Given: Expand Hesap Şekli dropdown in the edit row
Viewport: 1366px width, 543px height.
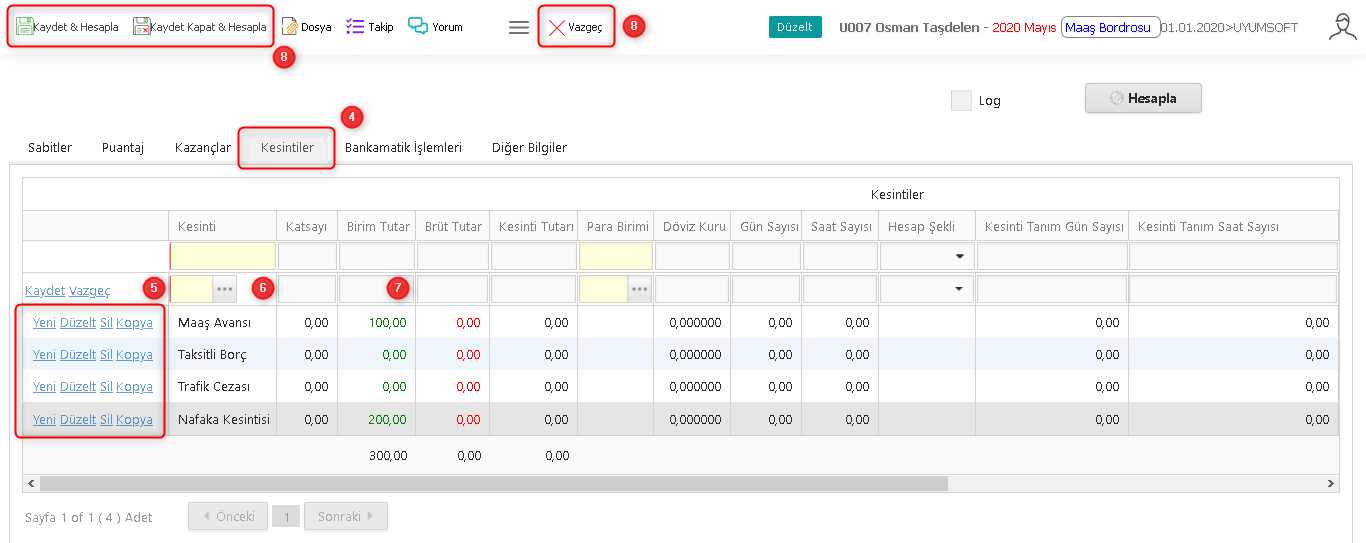Looking at the screenshot, I should 959,289.
